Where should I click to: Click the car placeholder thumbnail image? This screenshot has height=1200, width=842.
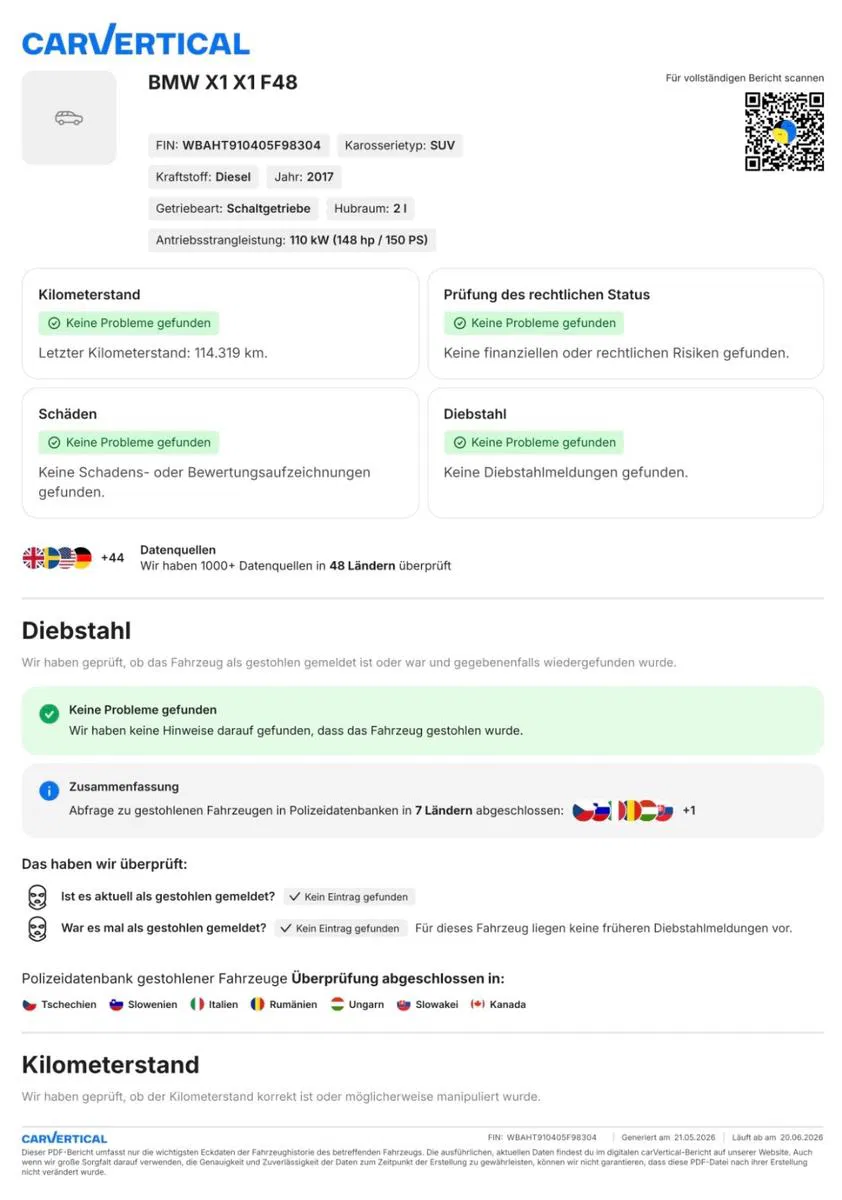point(69,118)
